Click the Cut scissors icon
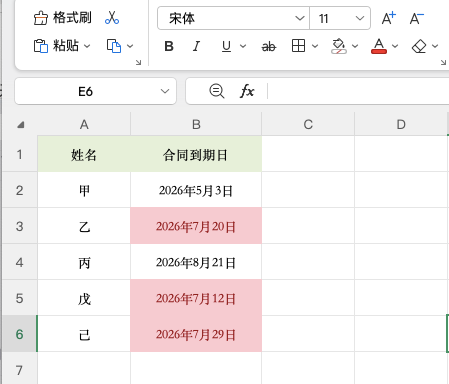 [112, 18]
